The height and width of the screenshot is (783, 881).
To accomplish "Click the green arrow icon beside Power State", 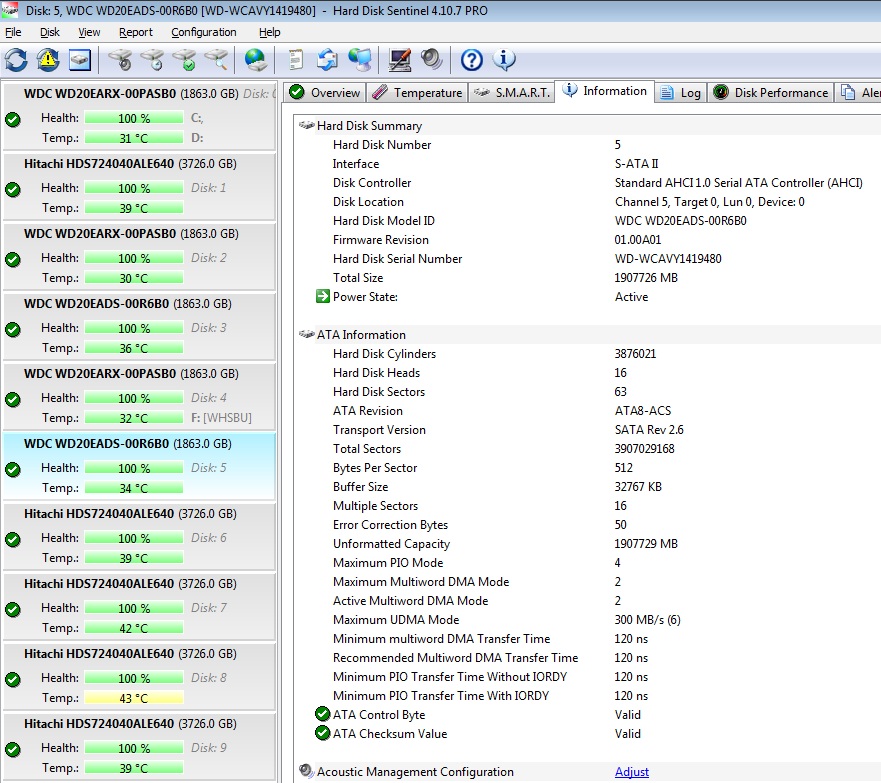I will [323, 296].
